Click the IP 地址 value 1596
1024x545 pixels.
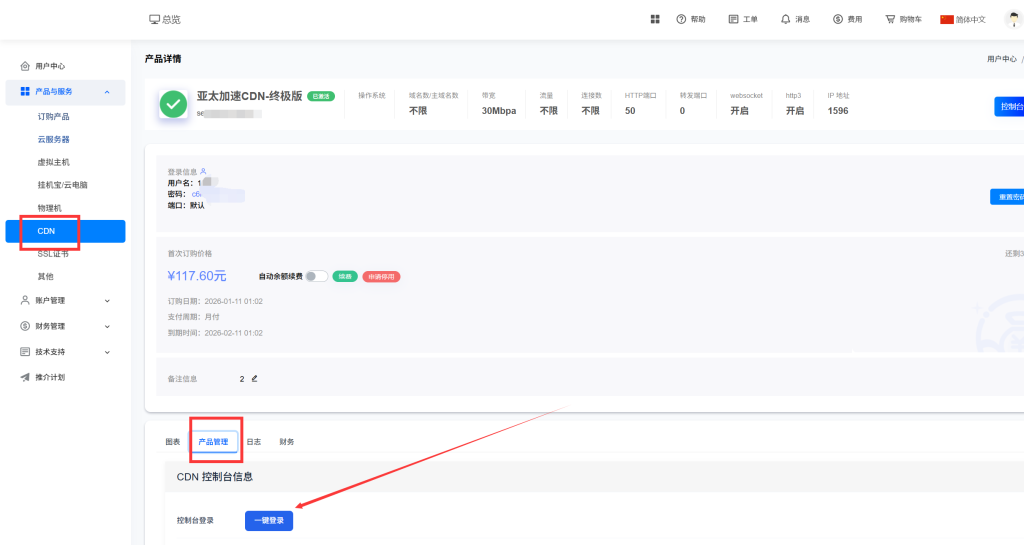tap(838, 111)
